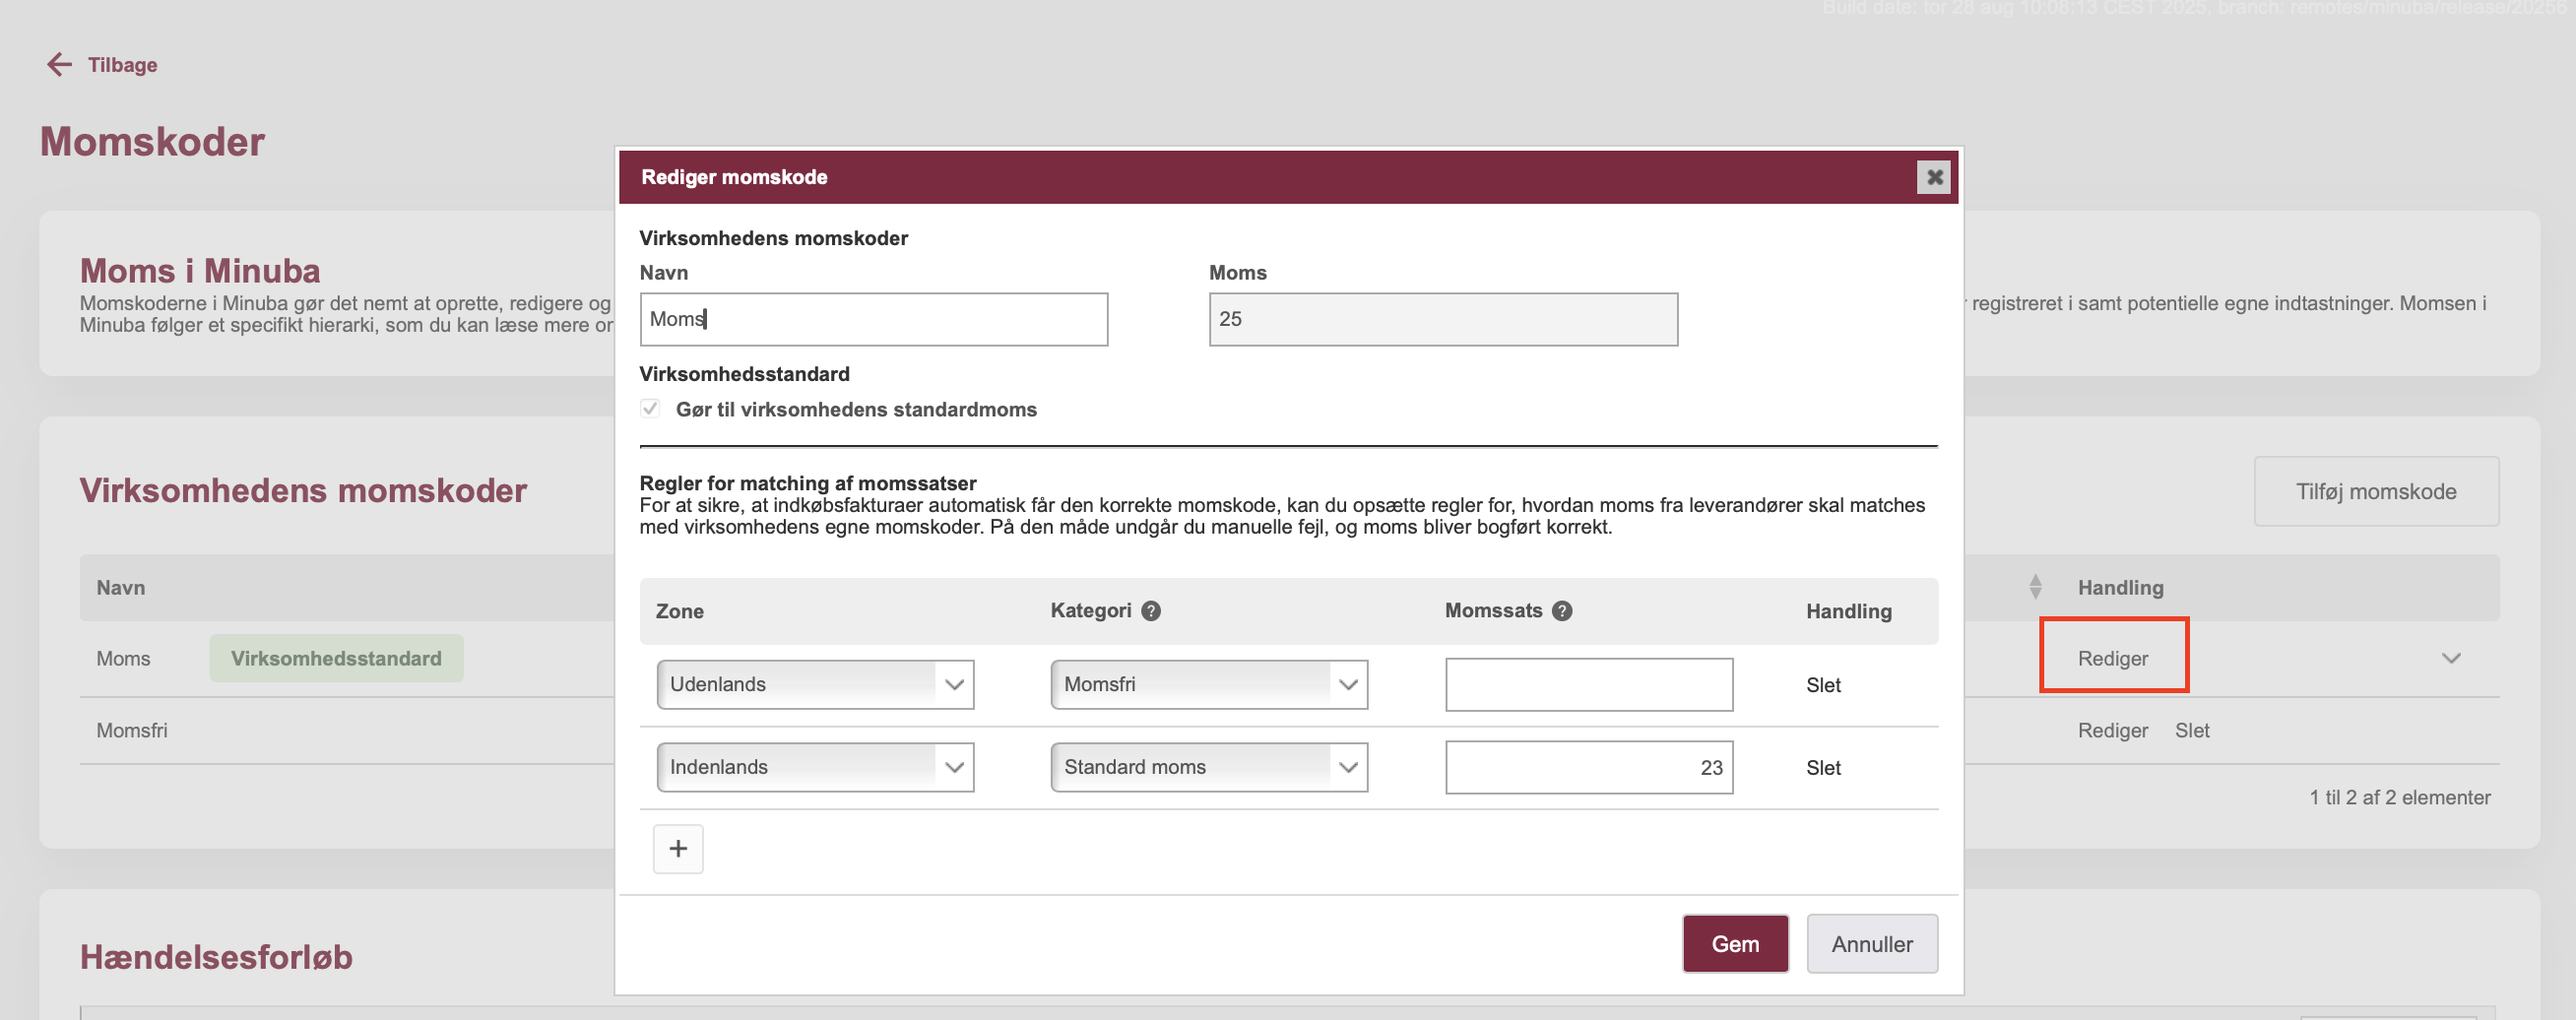Select the Momsfri row name
Viewport: 2576px width, 1020px height.
pyautogui.click(x=132, y=730)
